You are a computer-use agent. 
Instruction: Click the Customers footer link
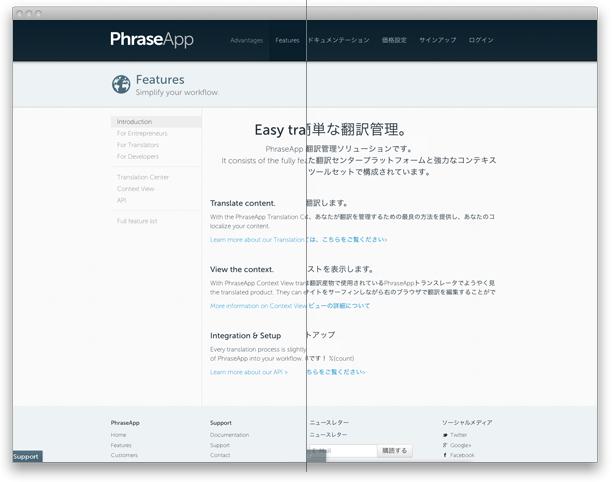coord(124,455)
